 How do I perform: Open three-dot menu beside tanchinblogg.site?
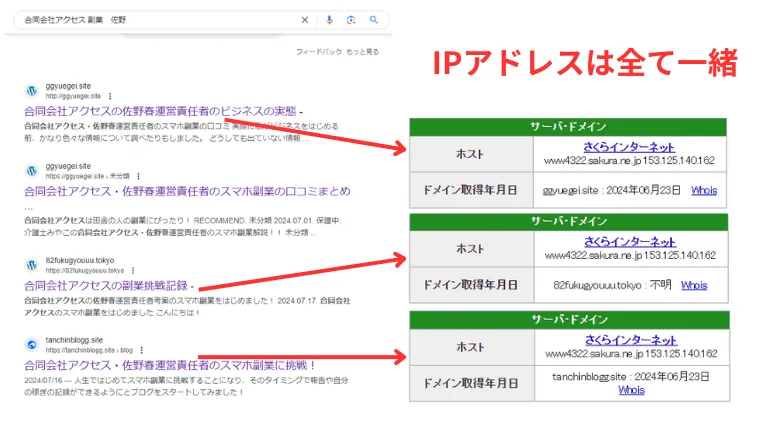pyautogui.click(x=141, y=350)
